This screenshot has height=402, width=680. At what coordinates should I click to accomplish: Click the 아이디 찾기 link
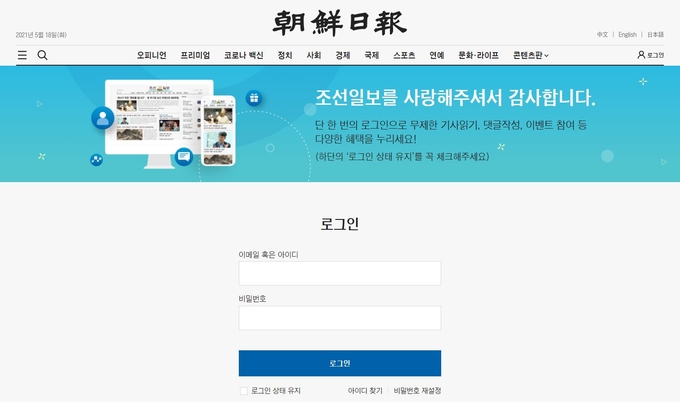365,391
